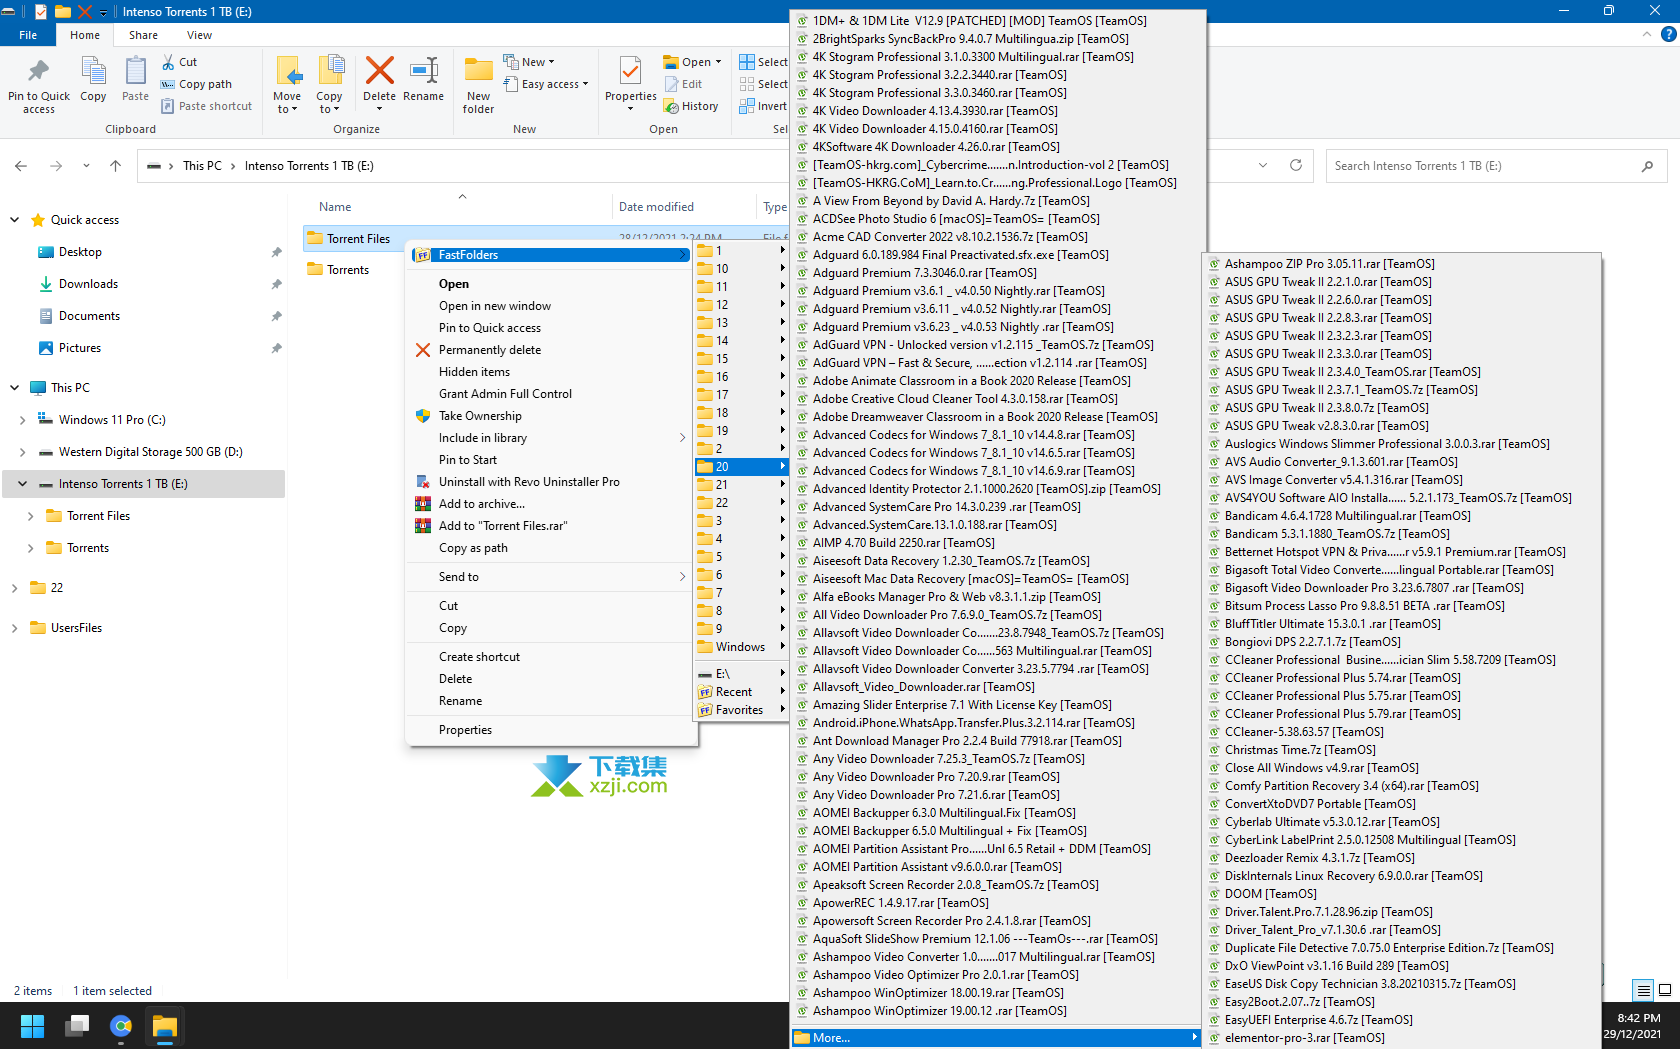Sort by the Date modified column header
The width and height of the screenshot is (1680, 1049).
tap(656, 207)
